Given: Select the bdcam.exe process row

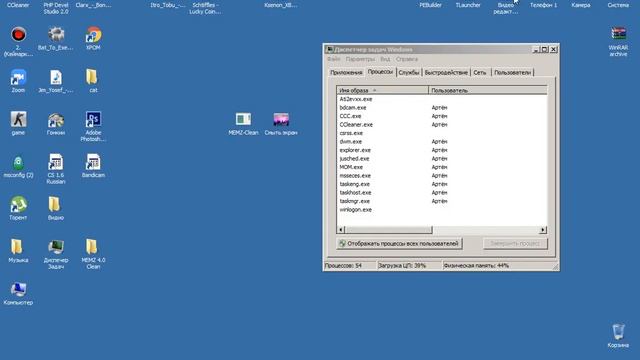Looking at the screenshot, I should tap(442, 107).
